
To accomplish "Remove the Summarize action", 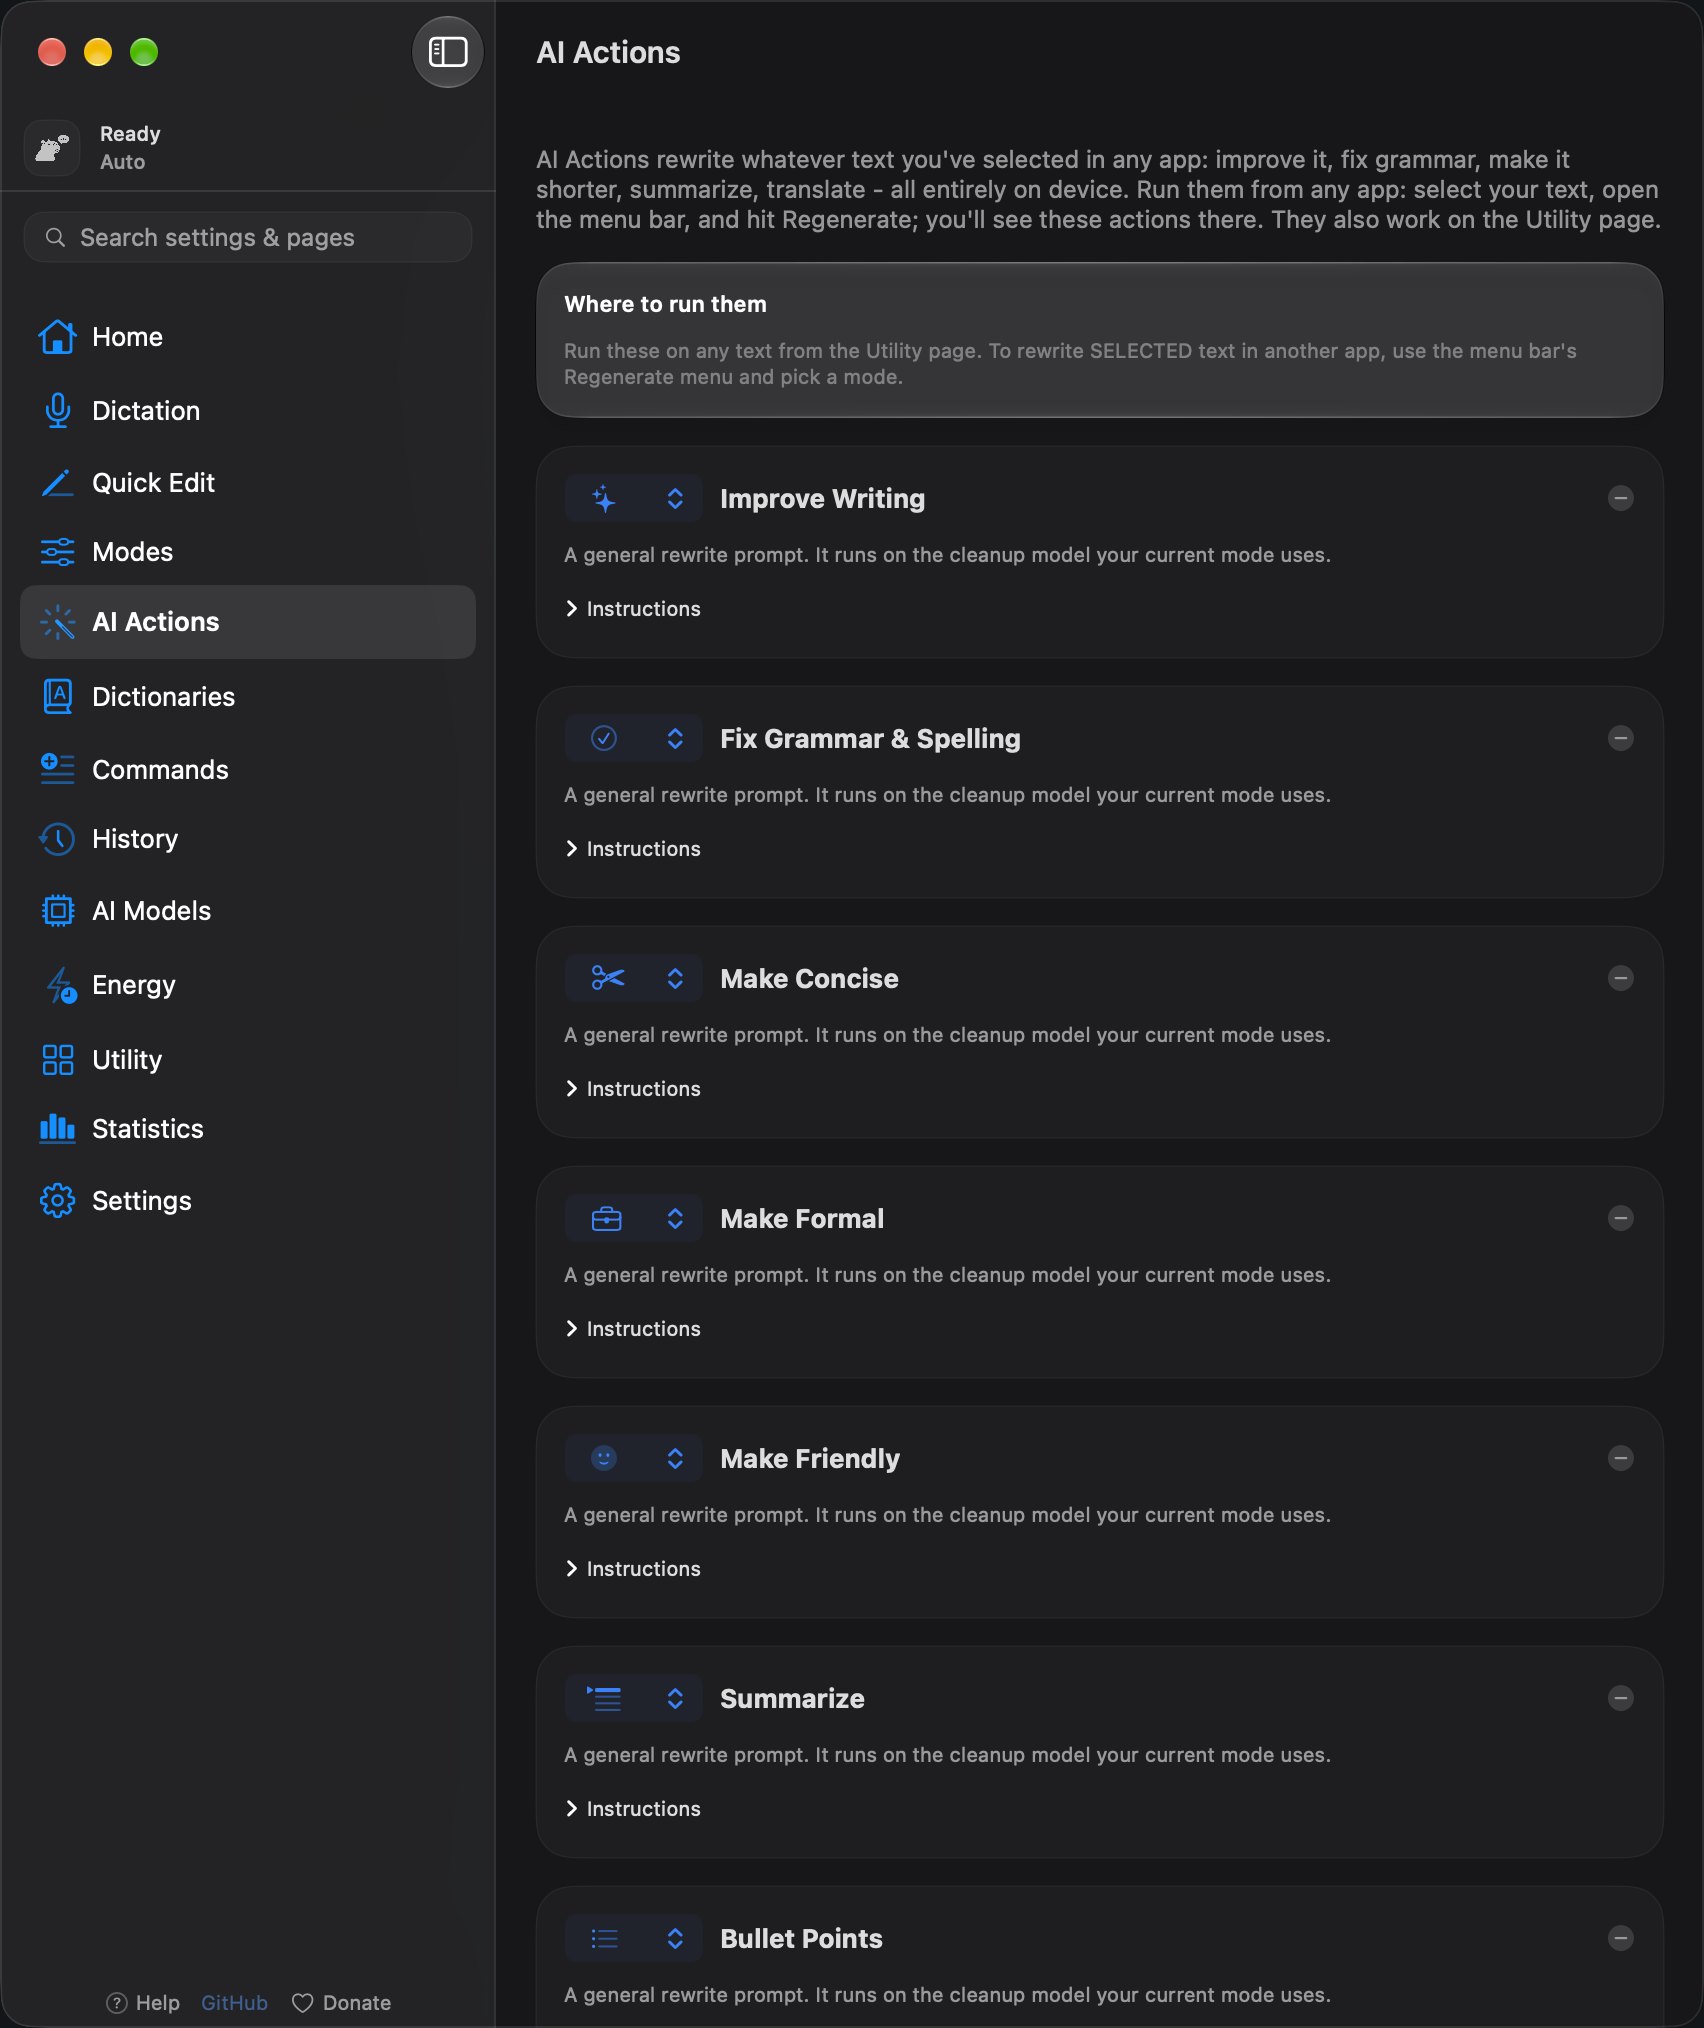I will coord(1621,1698).
